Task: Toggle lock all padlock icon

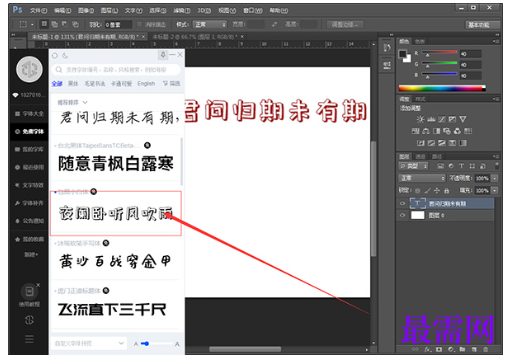Action: coord(447,191)
